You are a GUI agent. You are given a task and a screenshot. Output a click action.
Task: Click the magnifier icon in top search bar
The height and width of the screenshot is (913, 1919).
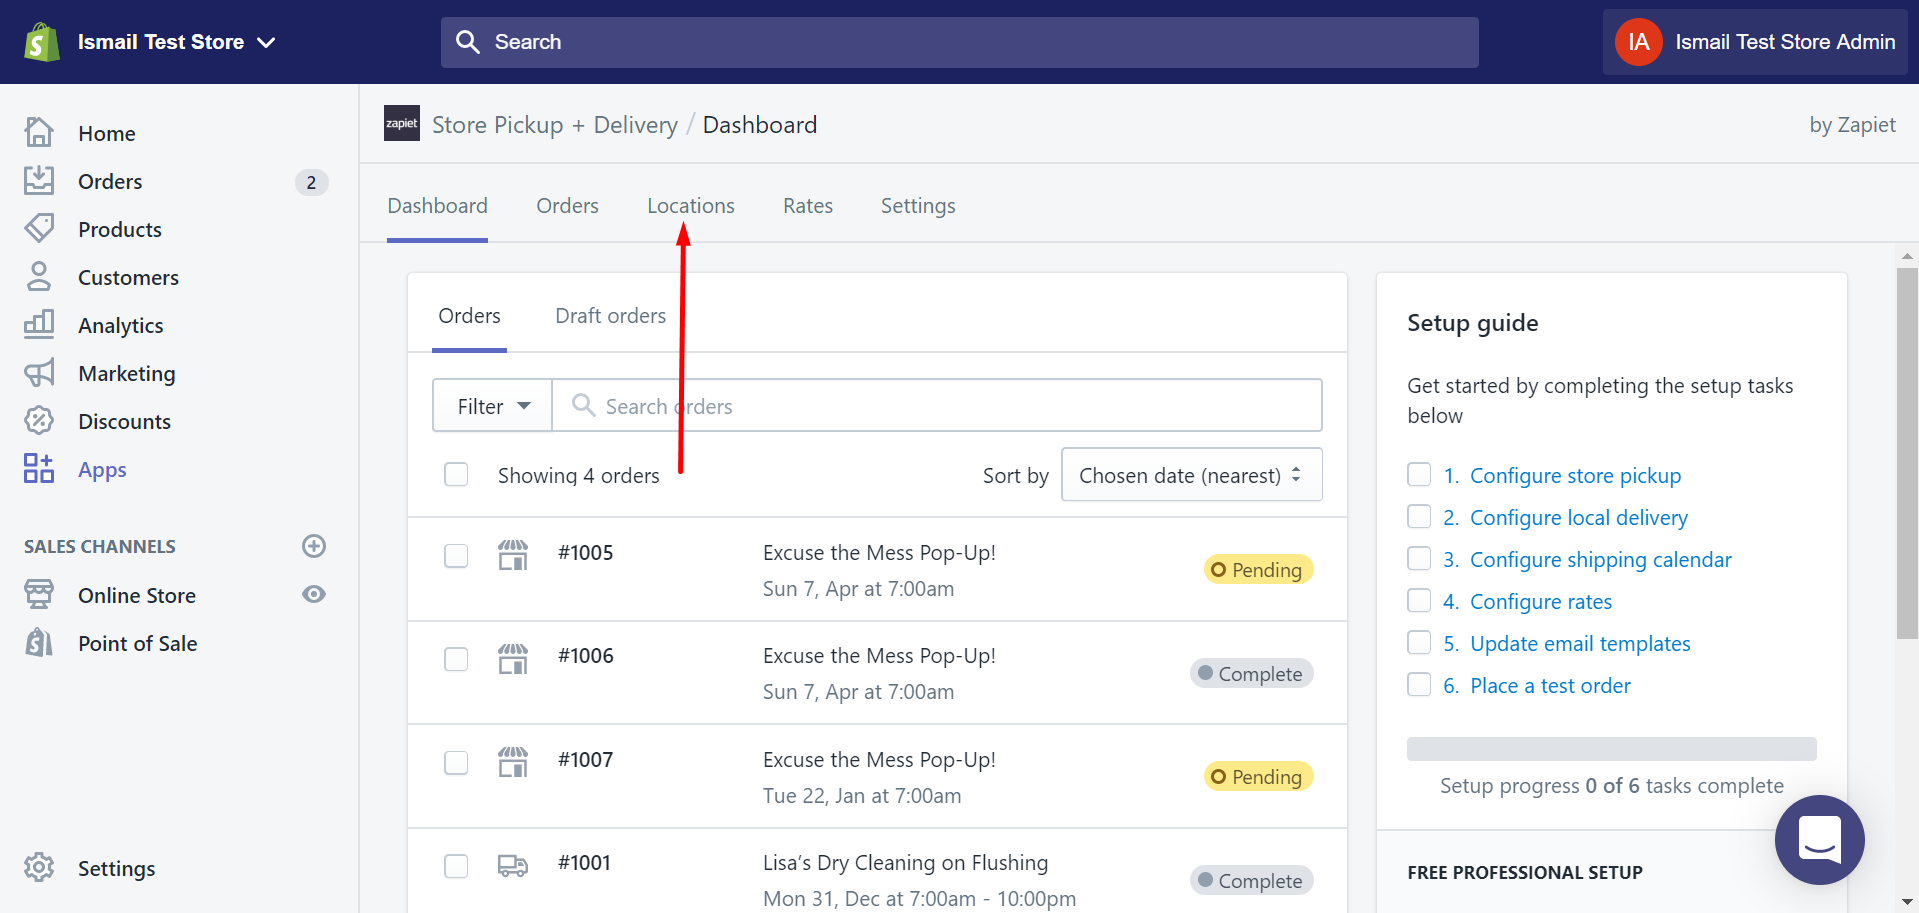[x=467, y=41]
